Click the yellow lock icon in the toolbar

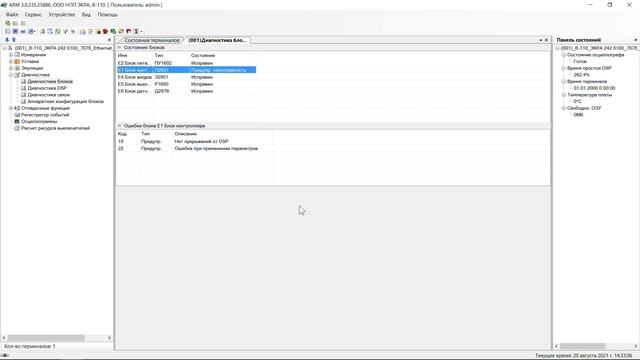tap(98, 31)
